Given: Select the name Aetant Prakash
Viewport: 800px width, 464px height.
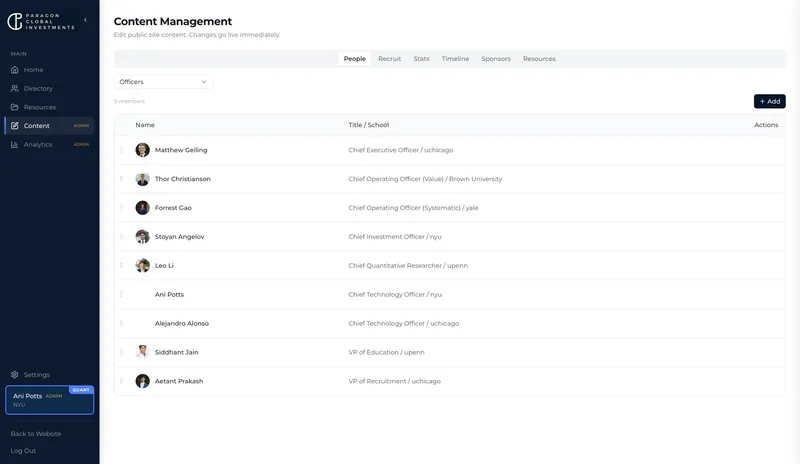Looking at the screenshot, I should pyautogui.click(x=179, y=381).
